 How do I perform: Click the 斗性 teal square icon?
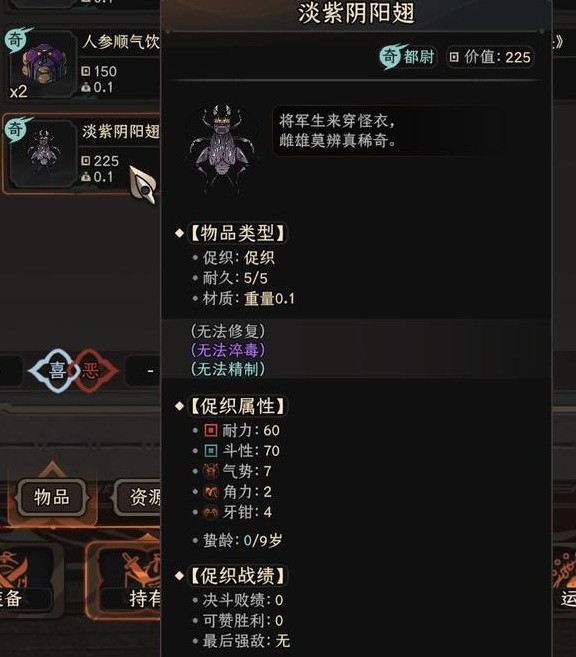(211, 451)
